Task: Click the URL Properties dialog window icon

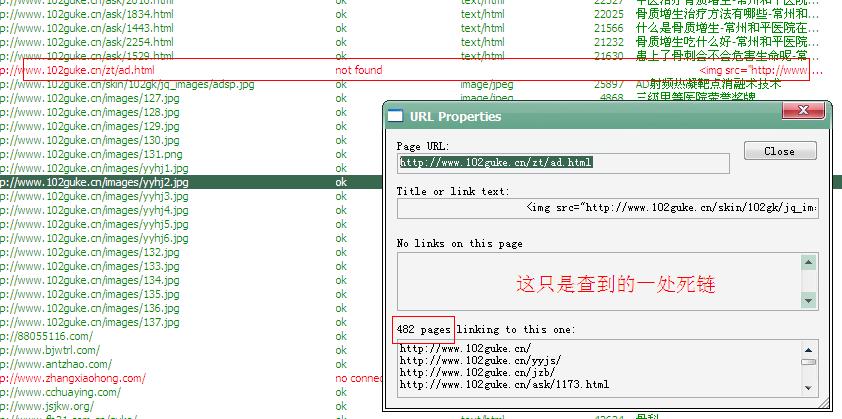Action: [396, 116]
